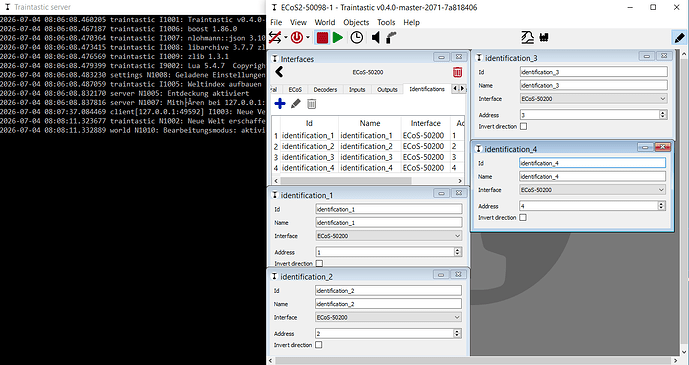This screenshot has width=689, height=365.
Task: Open the clock icon in toolbar
Action: tap(356, 38)
